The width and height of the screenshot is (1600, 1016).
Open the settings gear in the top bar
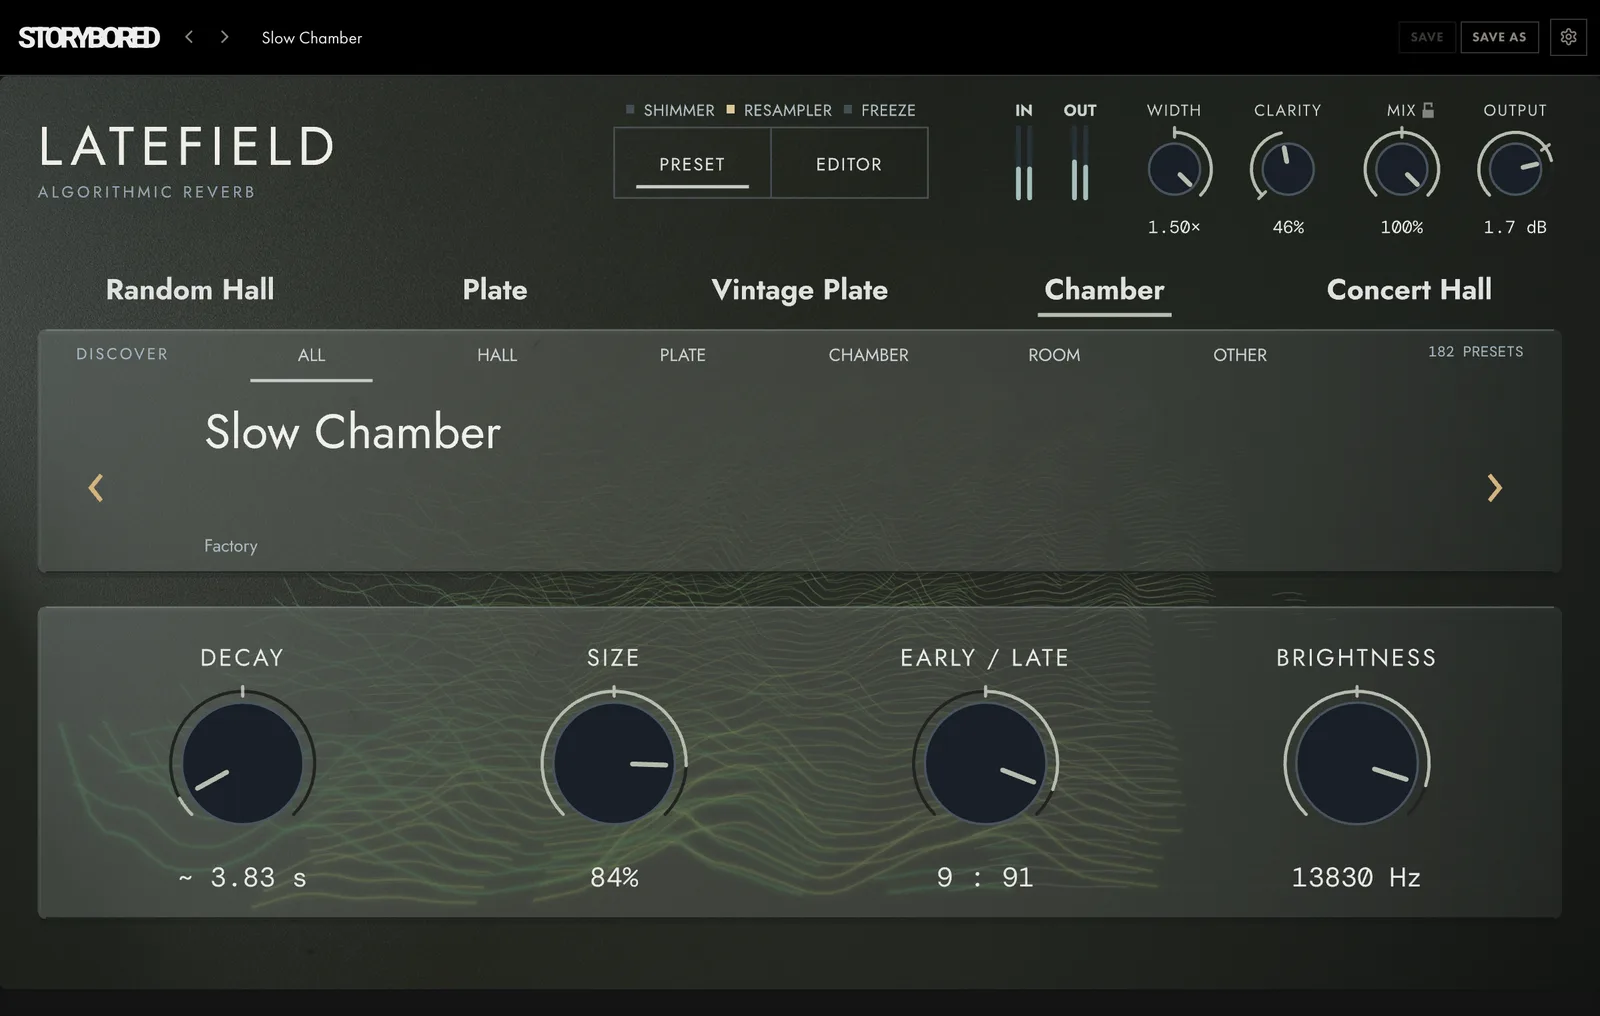coord(1568,37)
